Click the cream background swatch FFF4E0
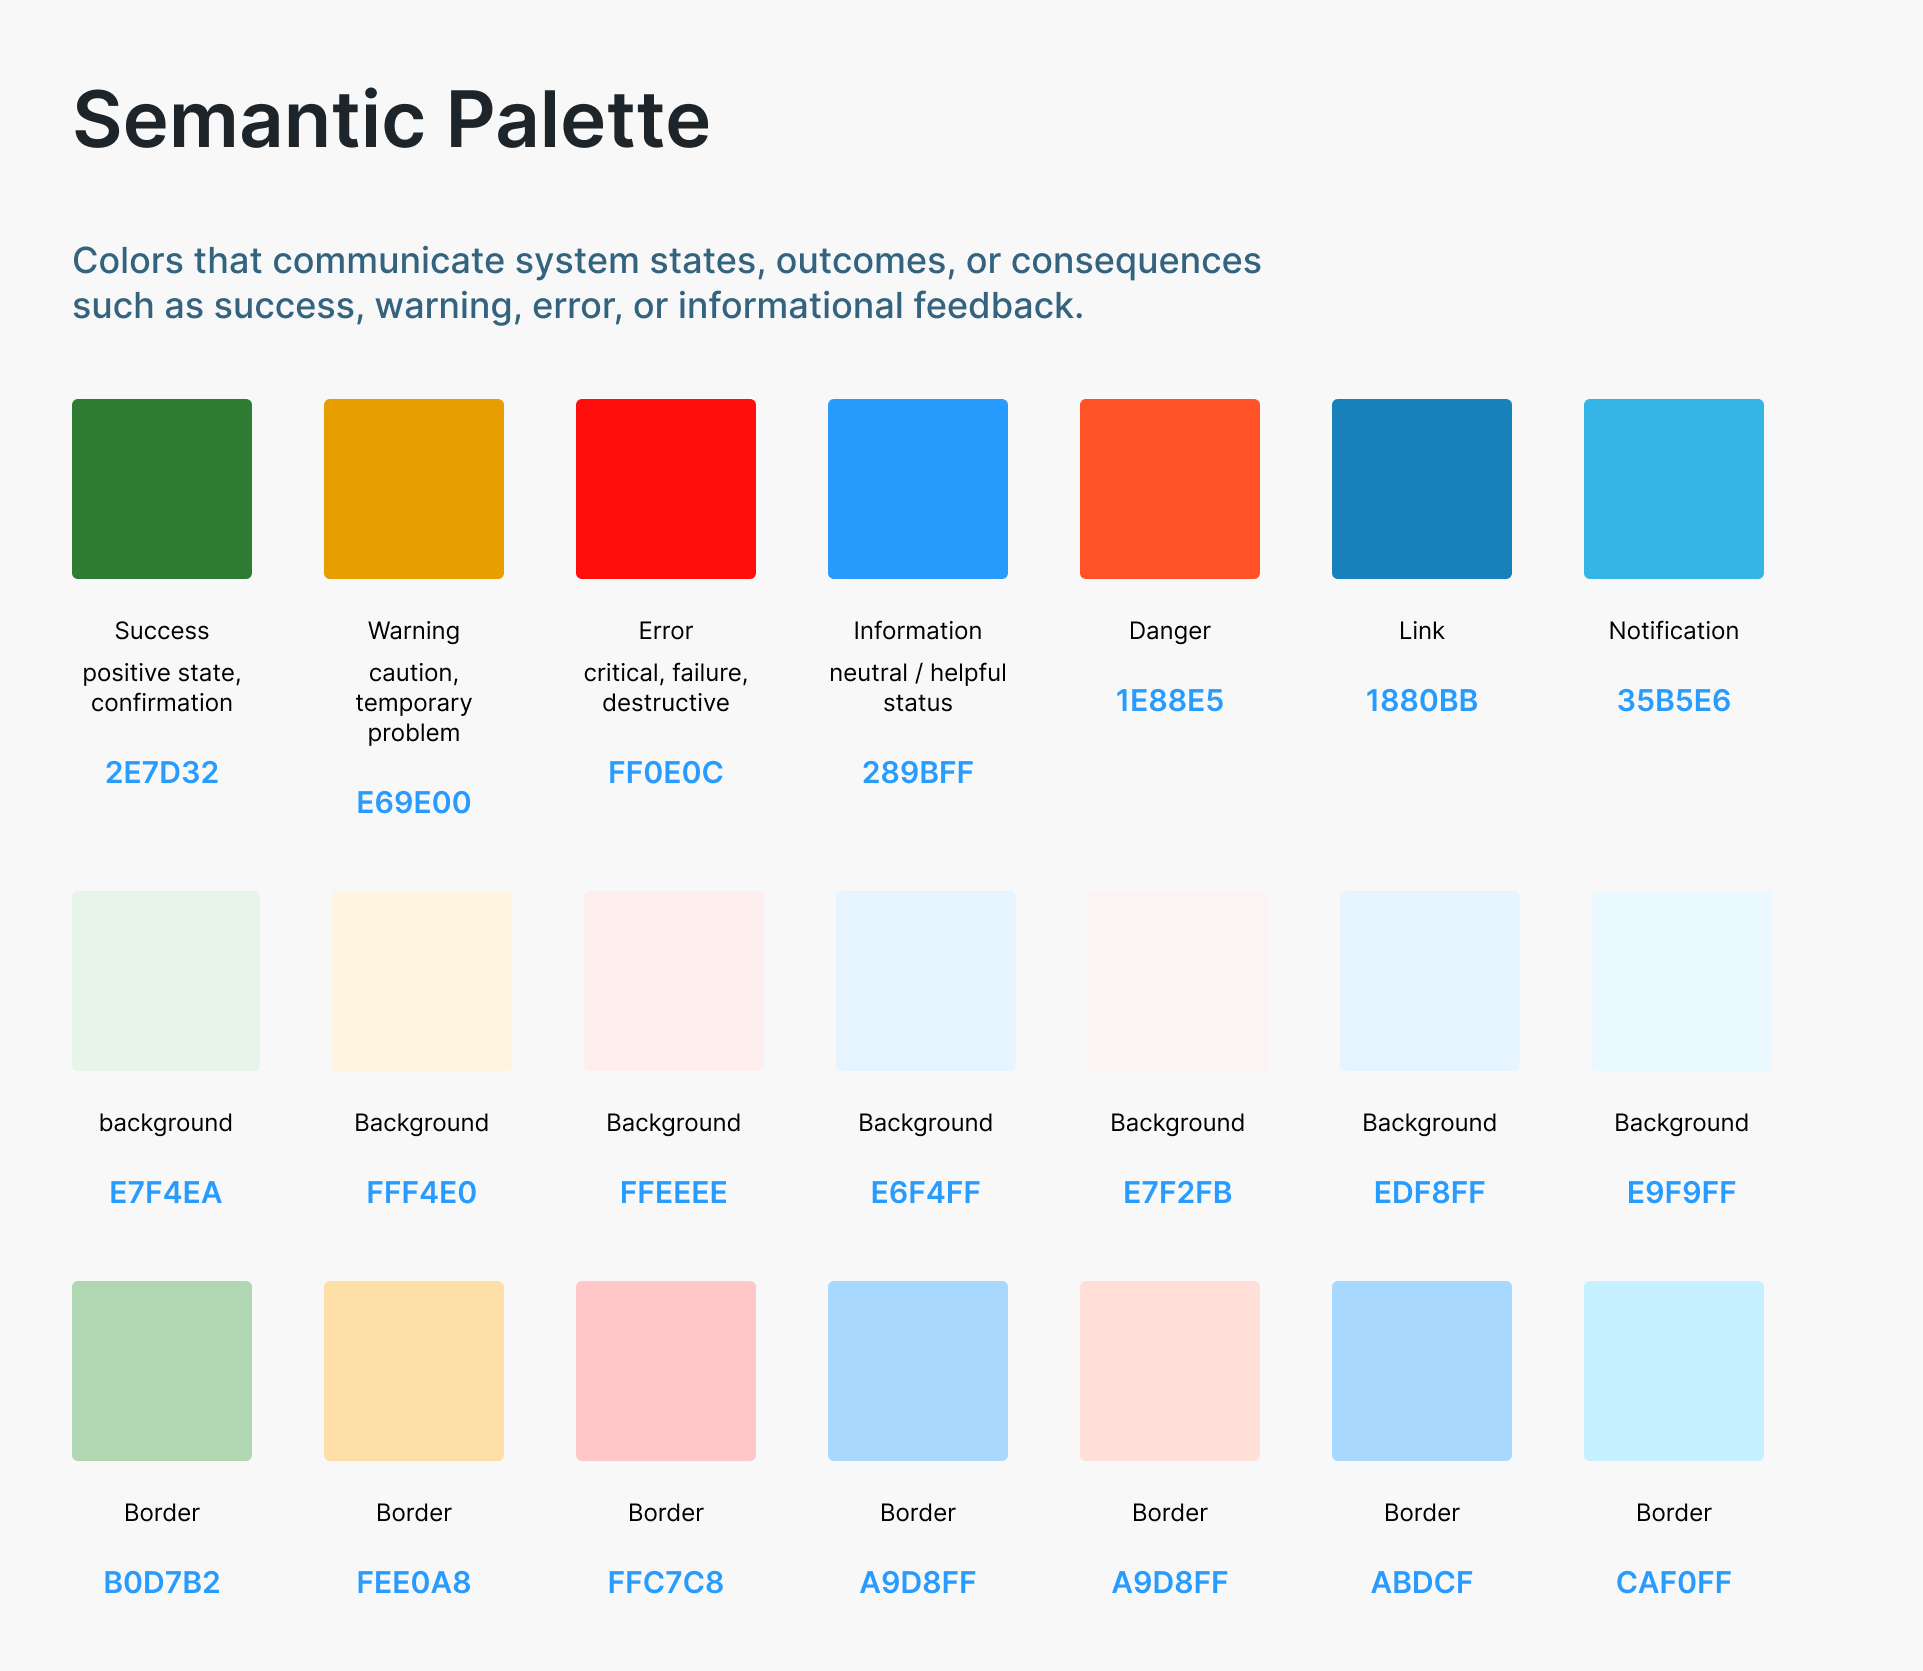Viewport: 1923px width, 1671px height. click(x=422, y=981)
